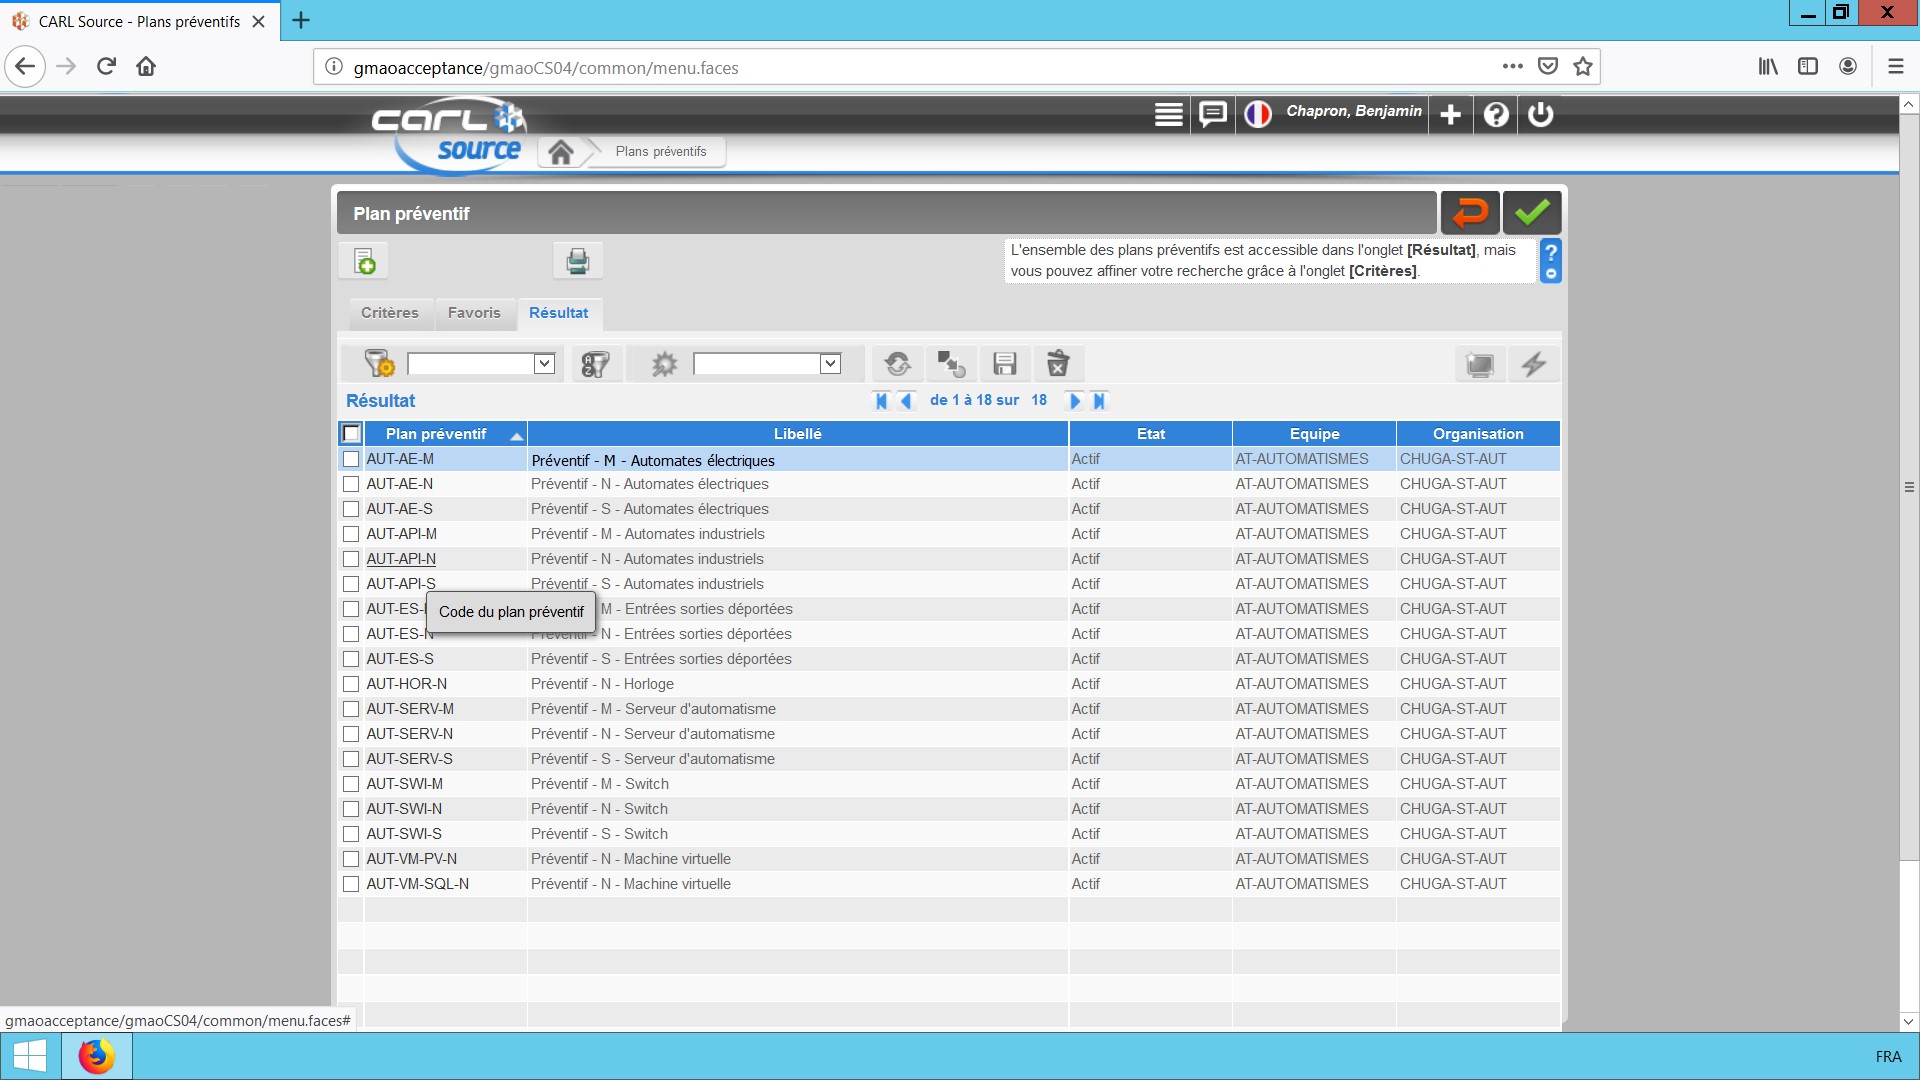The width and height of the screenshot is (1920, 1080).
Task: Click the green checkmark validate button
Action: click(x=1531, y=213)
